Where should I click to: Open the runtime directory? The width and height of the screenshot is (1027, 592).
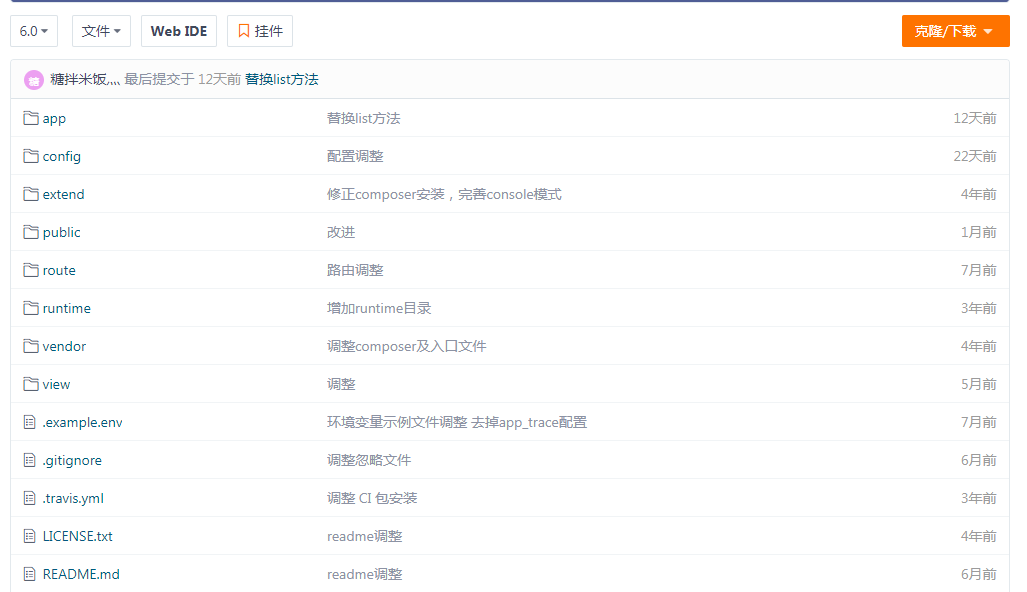click(x=67, y=308)
